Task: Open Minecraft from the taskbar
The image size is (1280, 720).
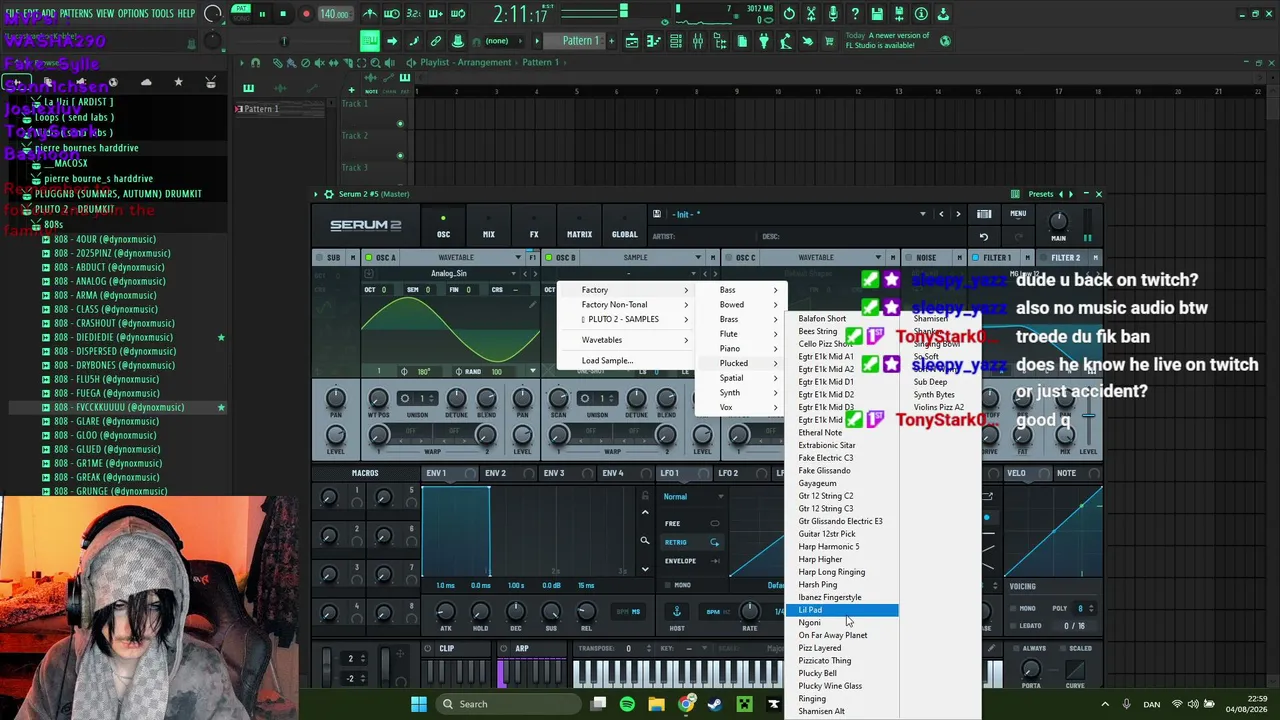Action: (x=744, y=704)
